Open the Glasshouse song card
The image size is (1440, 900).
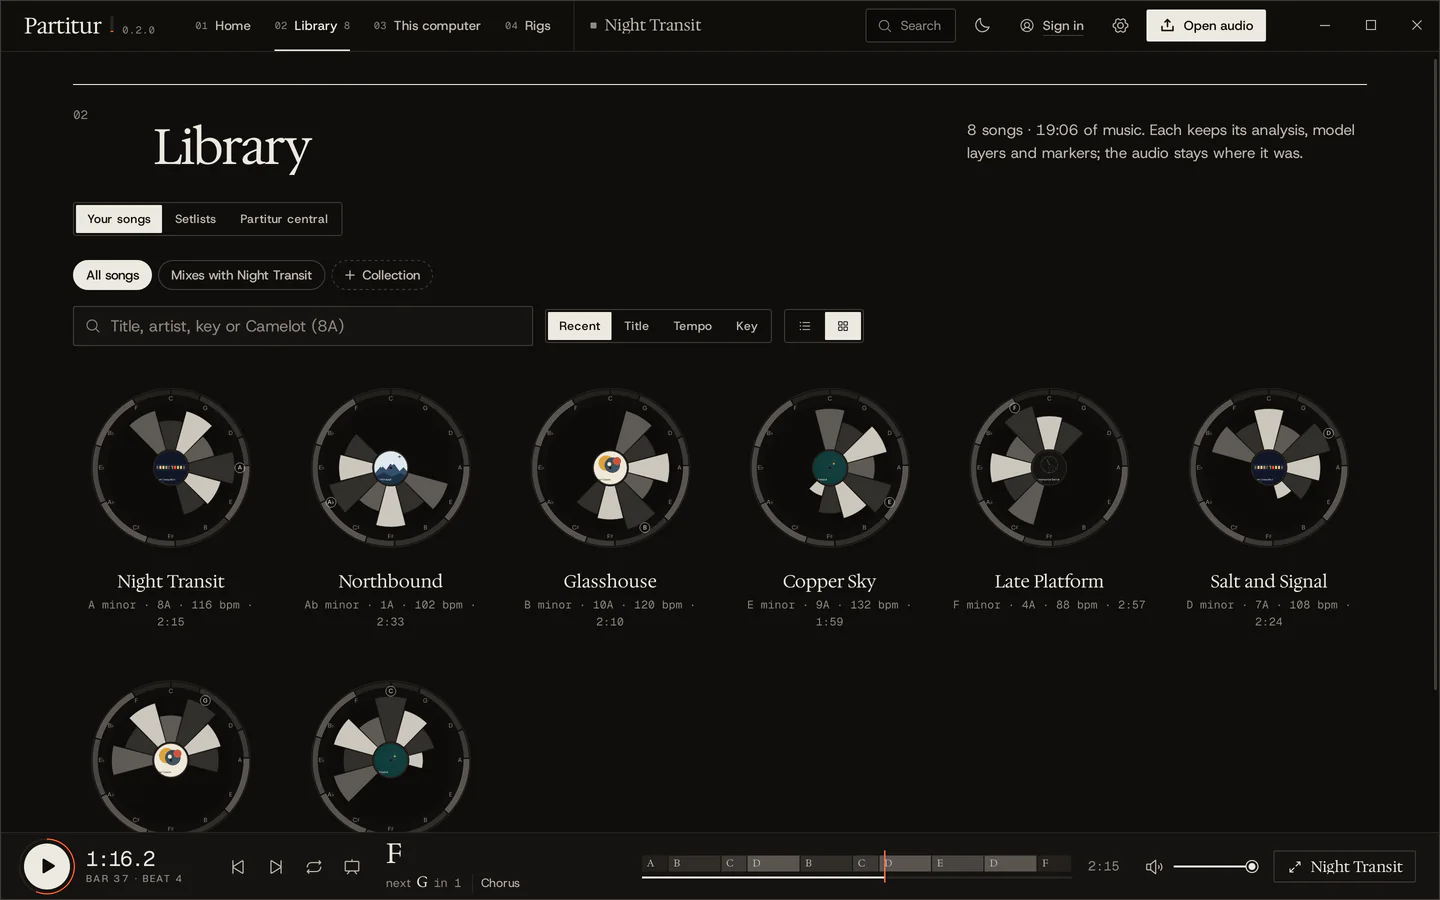tap(610, 509)
